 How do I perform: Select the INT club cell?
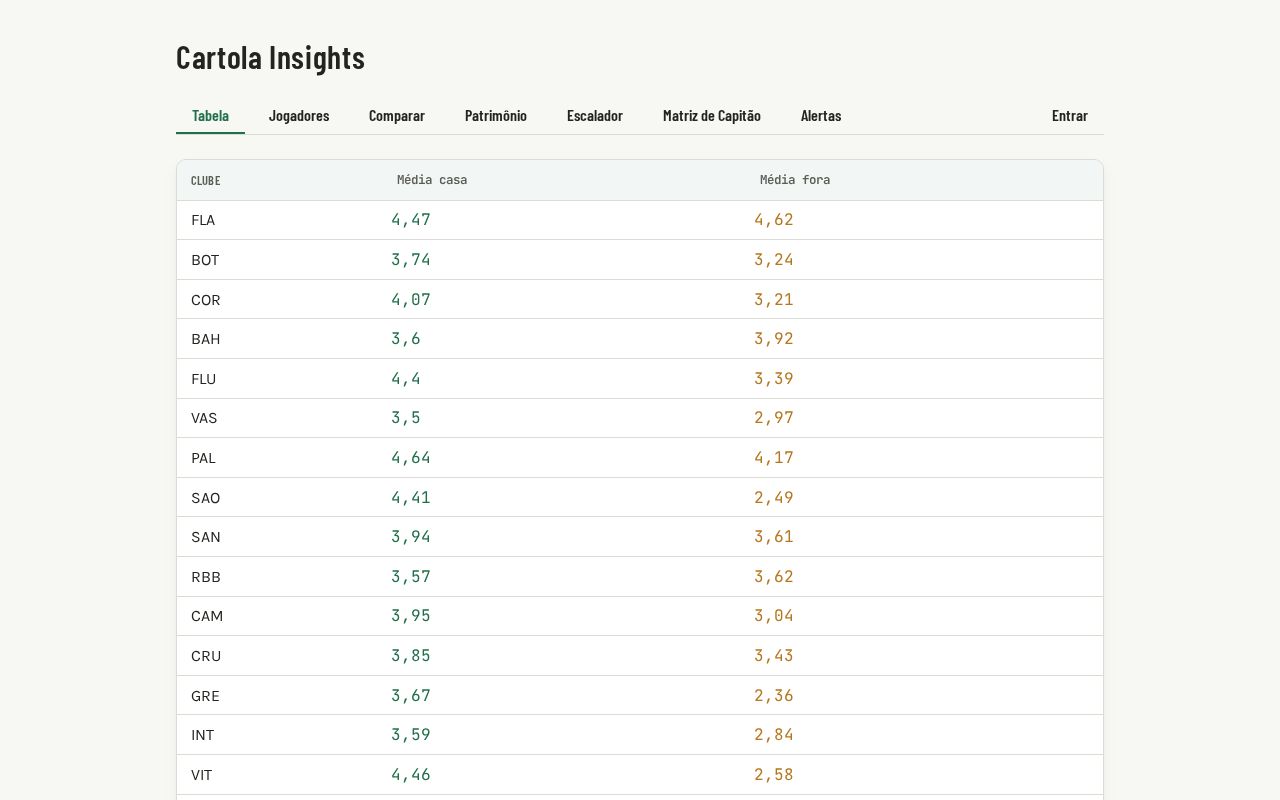203,735
